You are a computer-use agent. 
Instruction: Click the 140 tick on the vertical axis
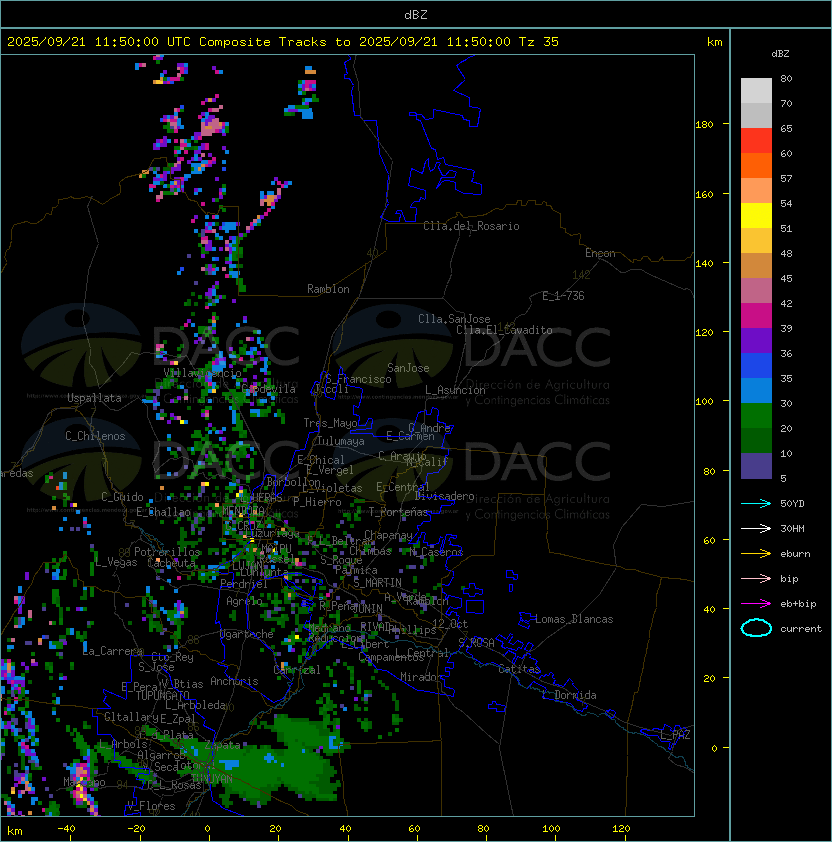(704, 263)
